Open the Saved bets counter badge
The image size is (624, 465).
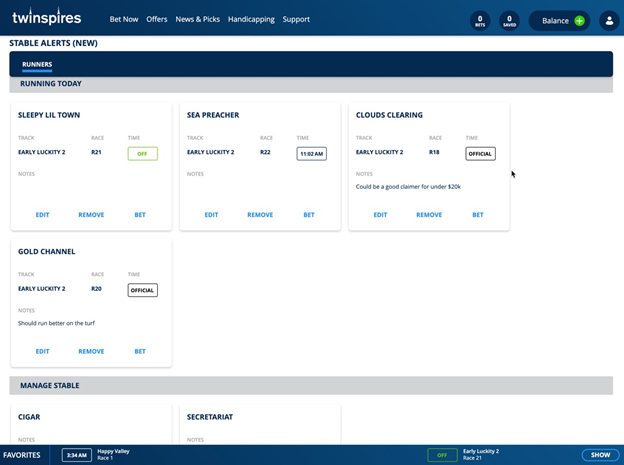click(509, 21)
